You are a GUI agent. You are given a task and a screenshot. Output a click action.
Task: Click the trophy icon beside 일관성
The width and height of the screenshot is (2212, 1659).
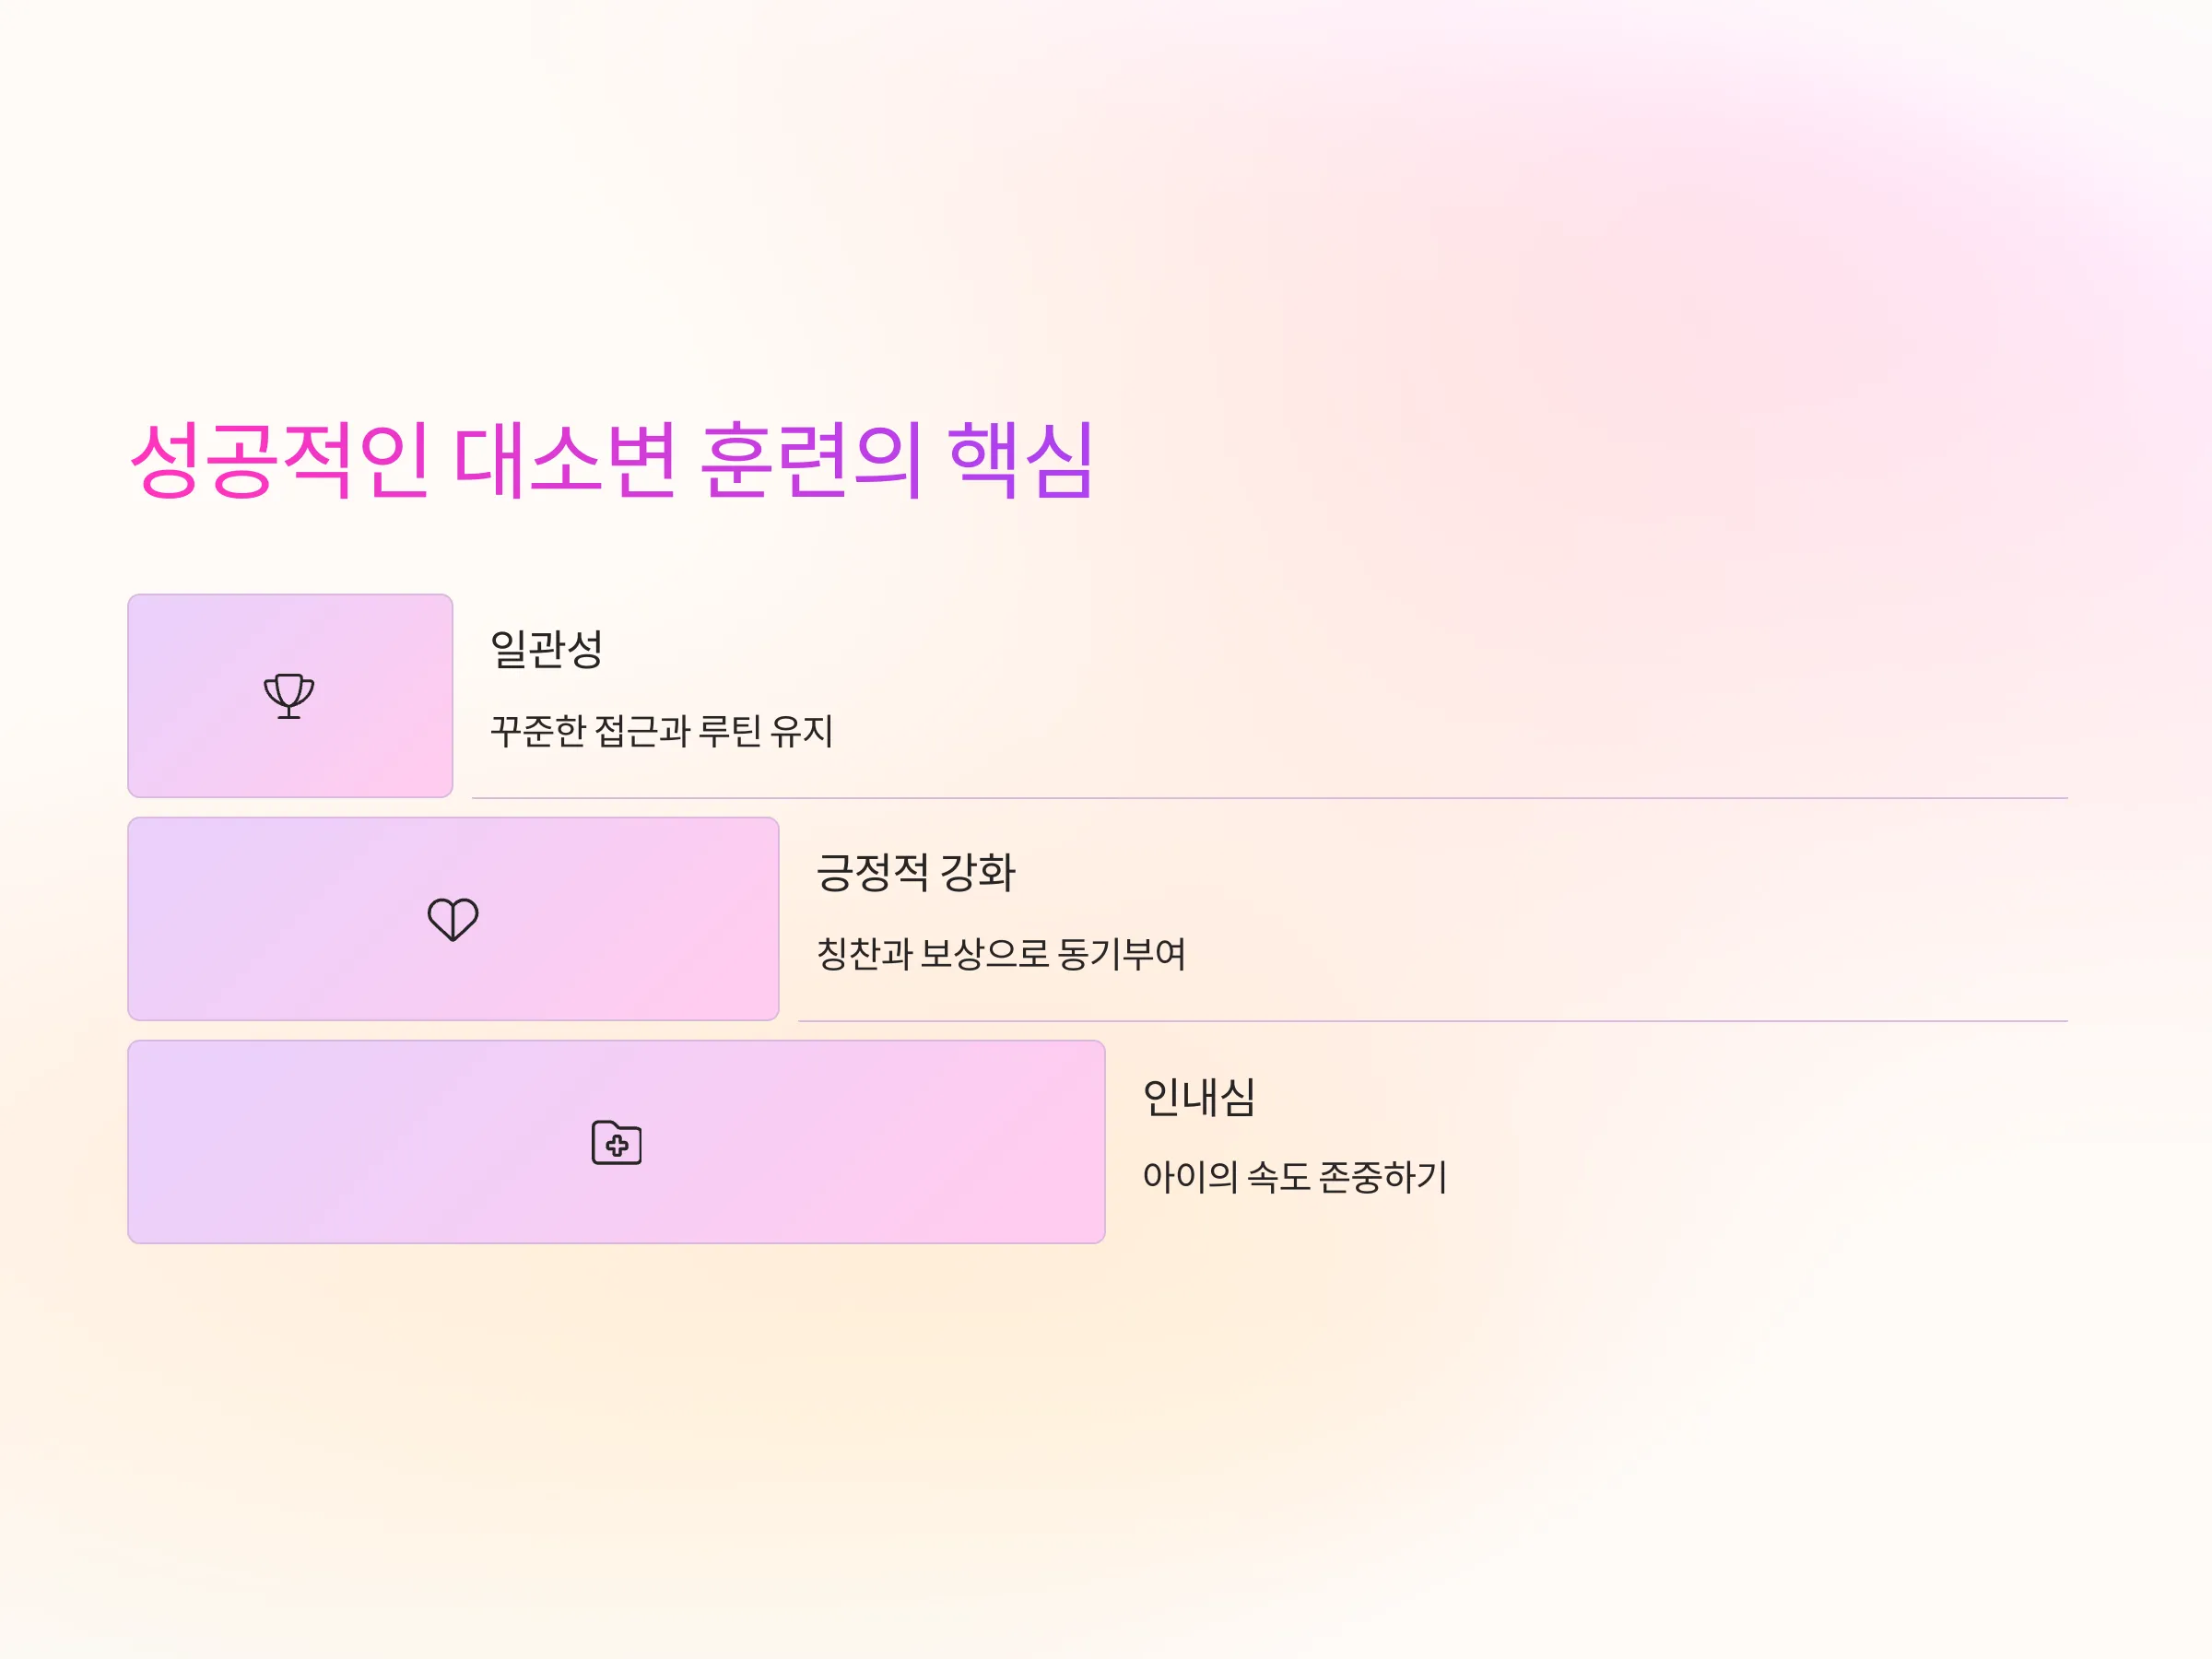(x=289, y=696)
